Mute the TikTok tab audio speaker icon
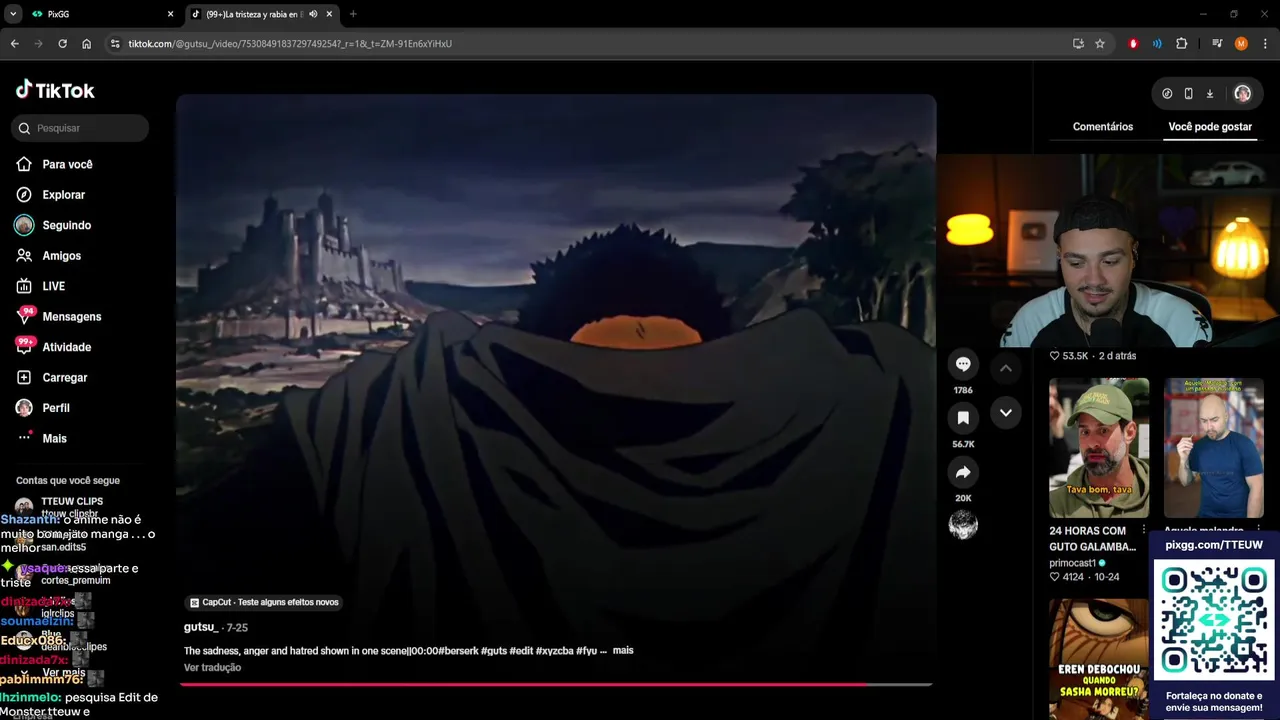The width and height of the screenshot is (1280, 720). tap(313, 14)
